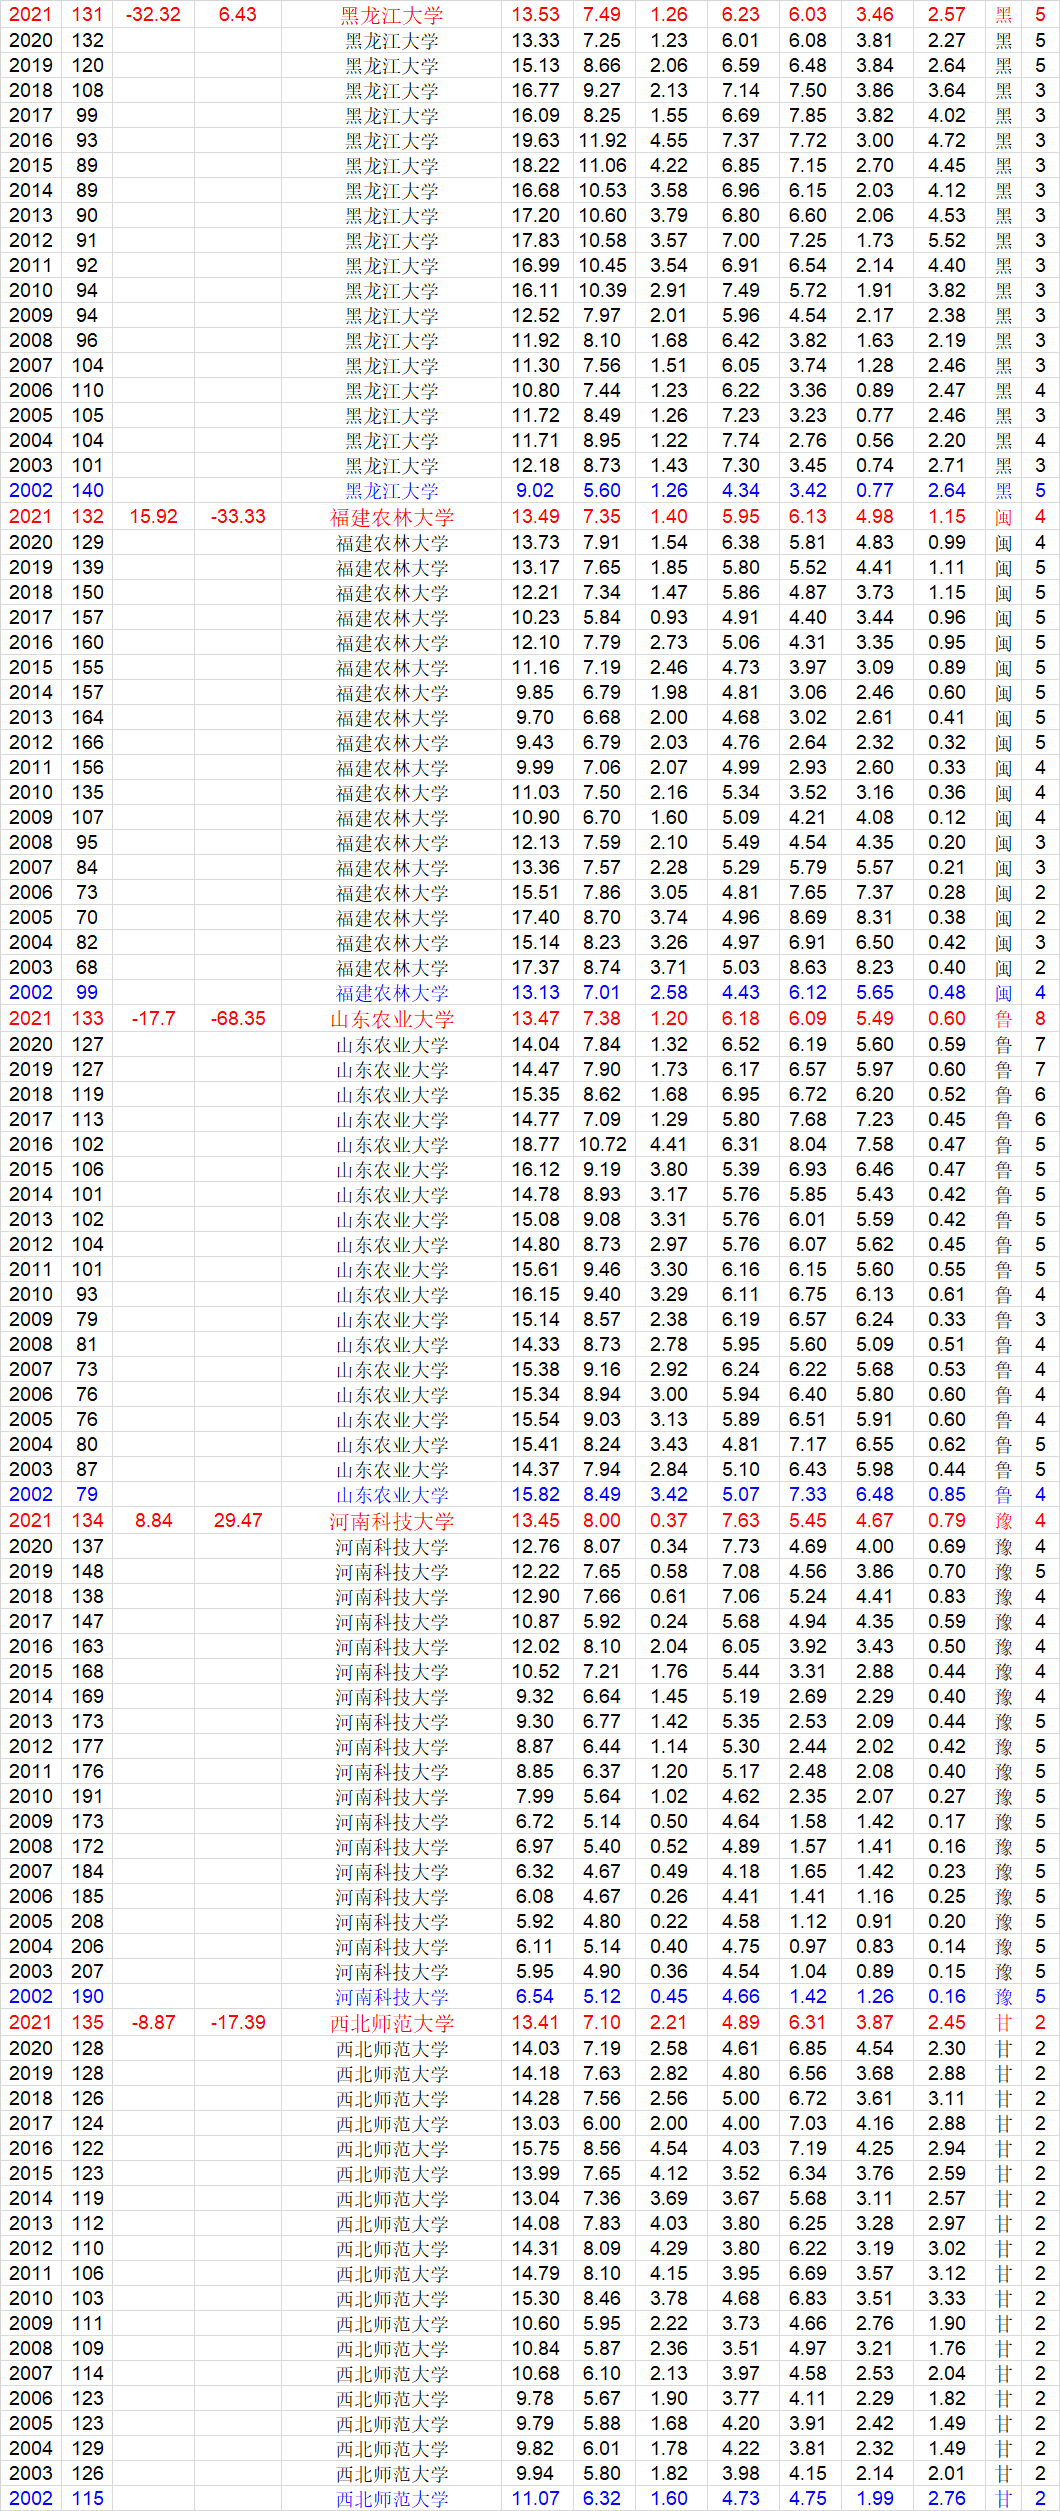Select the cell showing 15.92
Screen dimensions: 1060x2511
pos(153,516)
